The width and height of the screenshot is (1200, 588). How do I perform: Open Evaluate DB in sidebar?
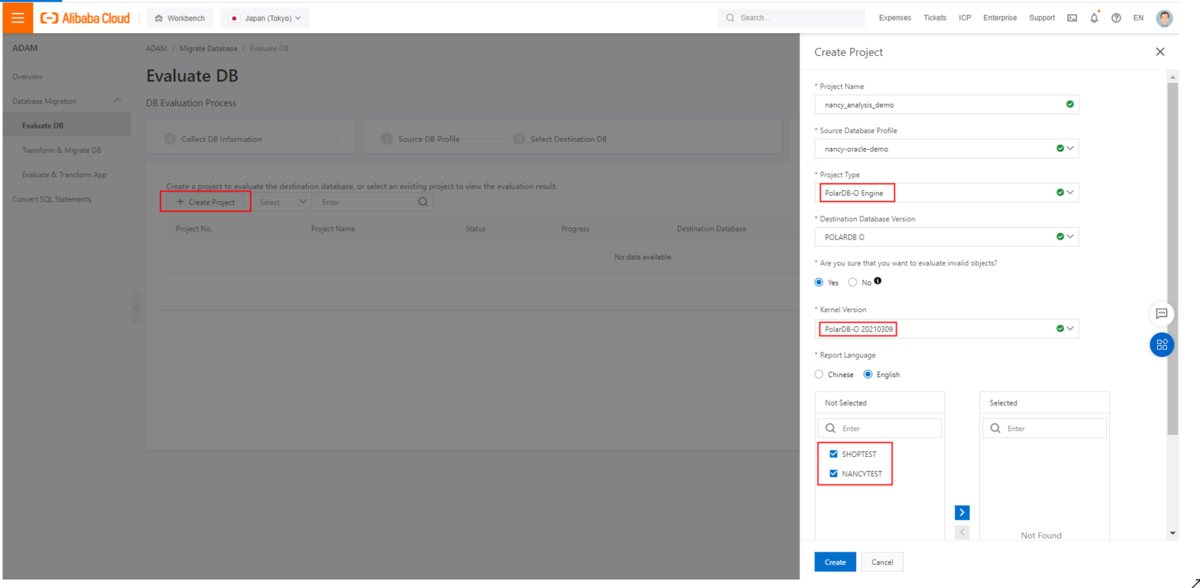[43, 126]
